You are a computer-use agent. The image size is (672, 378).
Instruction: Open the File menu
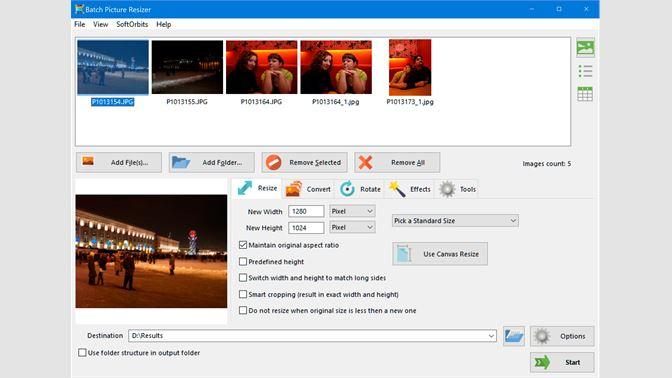point(80,24)
